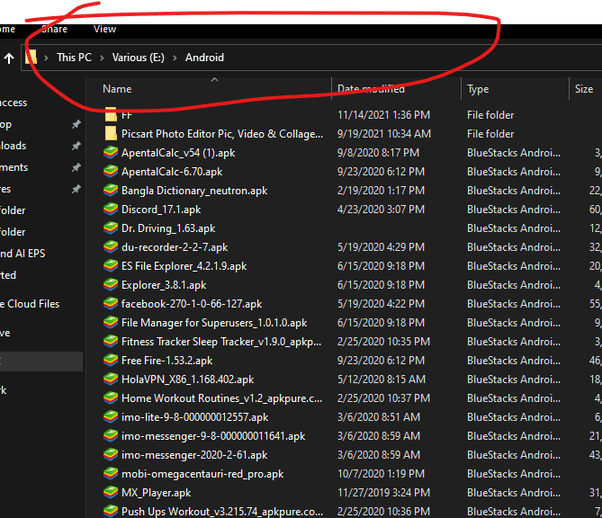The image size is (602, 518).
Task: Click date 9/19/2021 10:34 AM
Action: click(384, 134)
